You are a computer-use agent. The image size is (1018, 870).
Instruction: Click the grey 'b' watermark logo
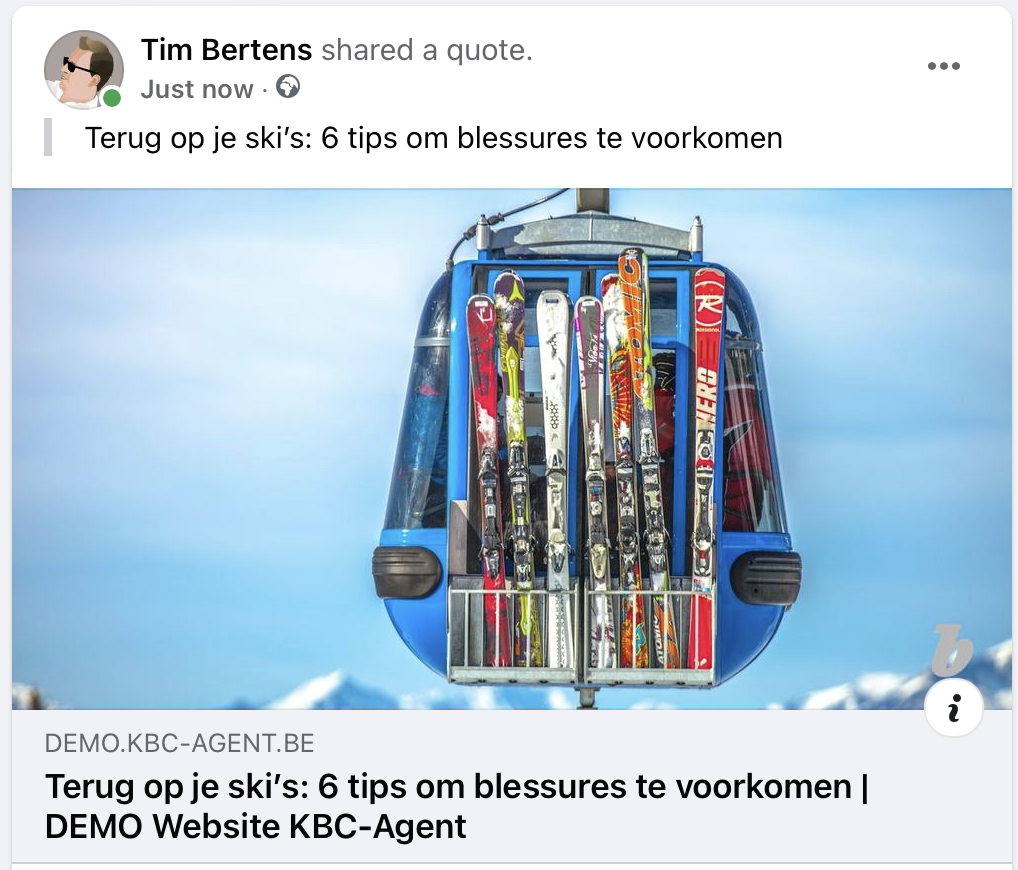(x=951, y=649)
